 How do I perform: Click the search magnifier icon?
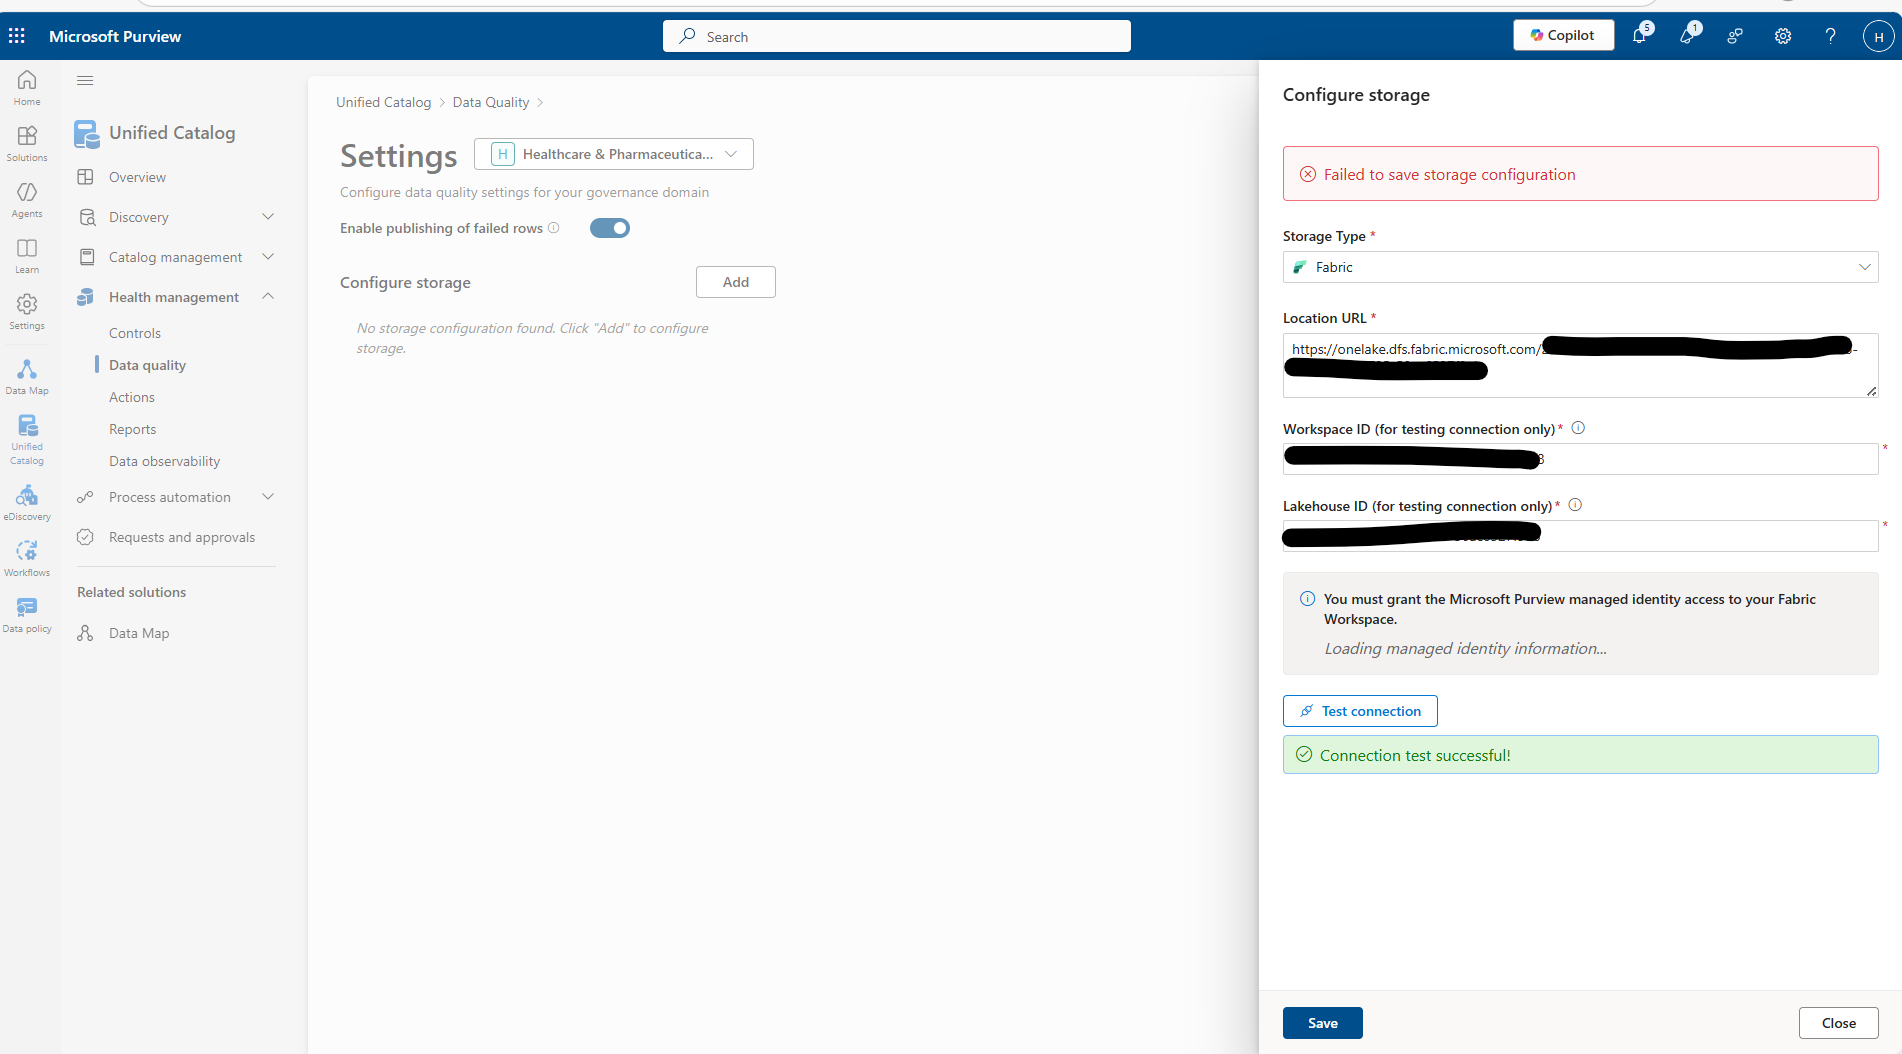pos(687,36)
